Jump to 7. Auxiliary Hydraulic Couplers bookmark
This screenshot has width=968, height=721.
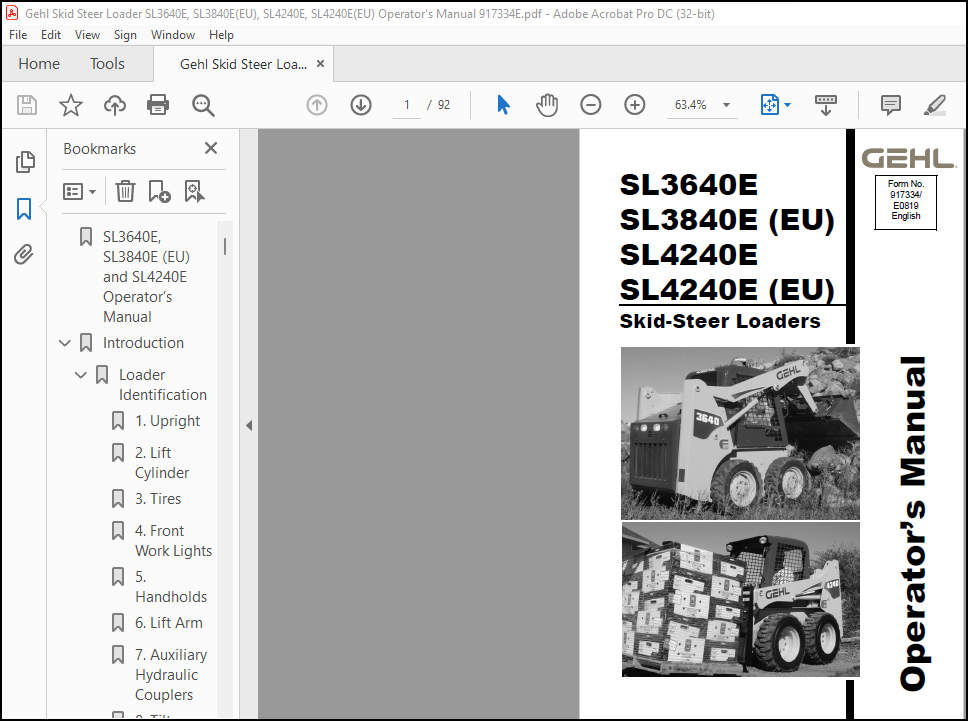171,675
